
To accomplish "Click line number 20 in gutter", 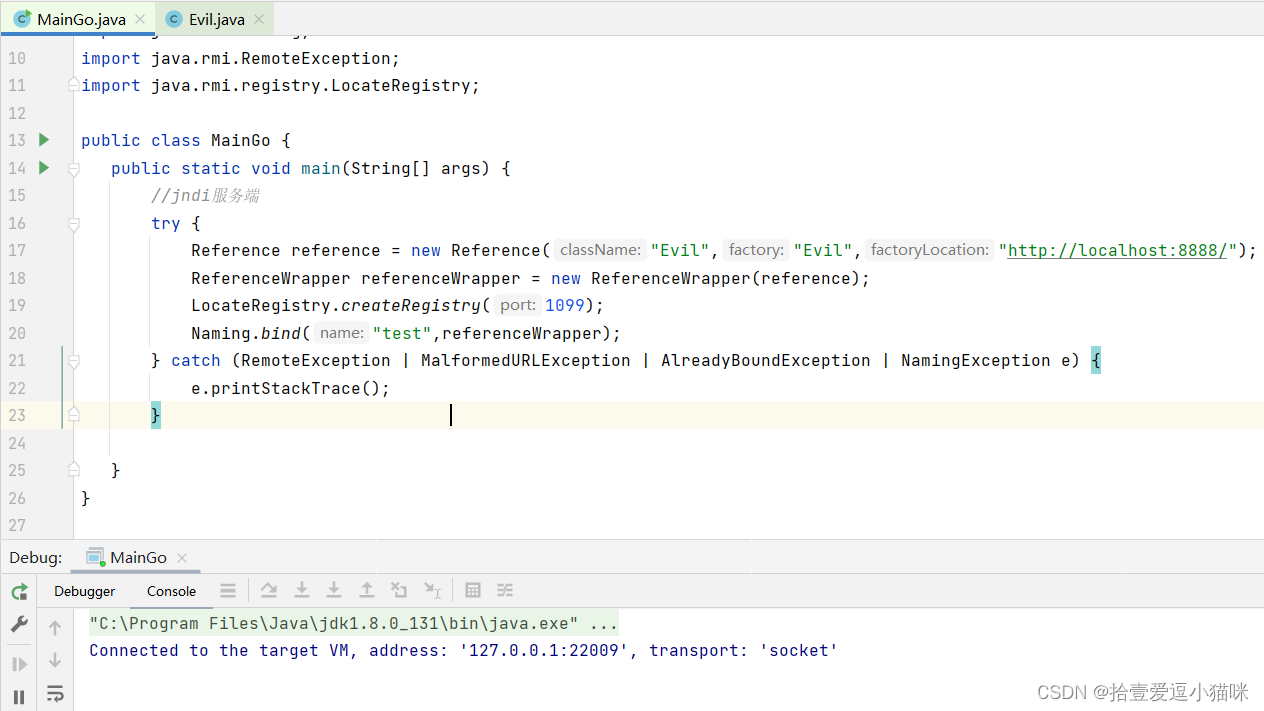I will [x=17, y=333].
